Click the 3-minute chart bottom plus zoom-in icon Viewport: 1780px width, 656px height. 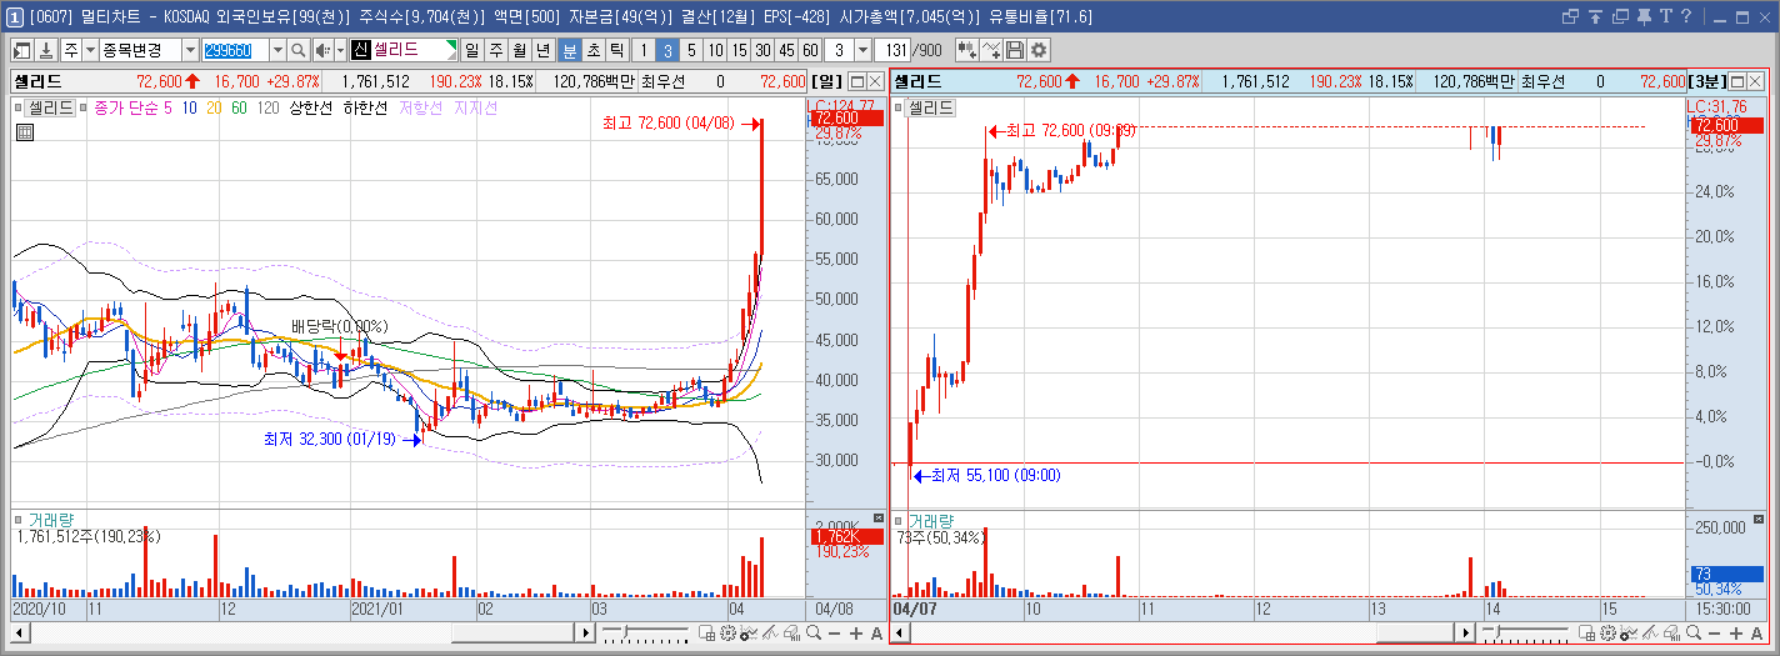pos(1736,633)
